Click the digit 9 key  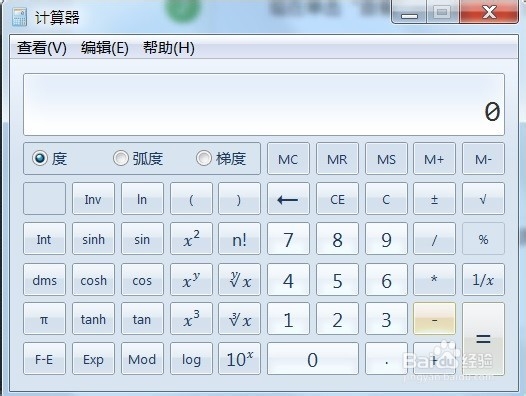386,239
